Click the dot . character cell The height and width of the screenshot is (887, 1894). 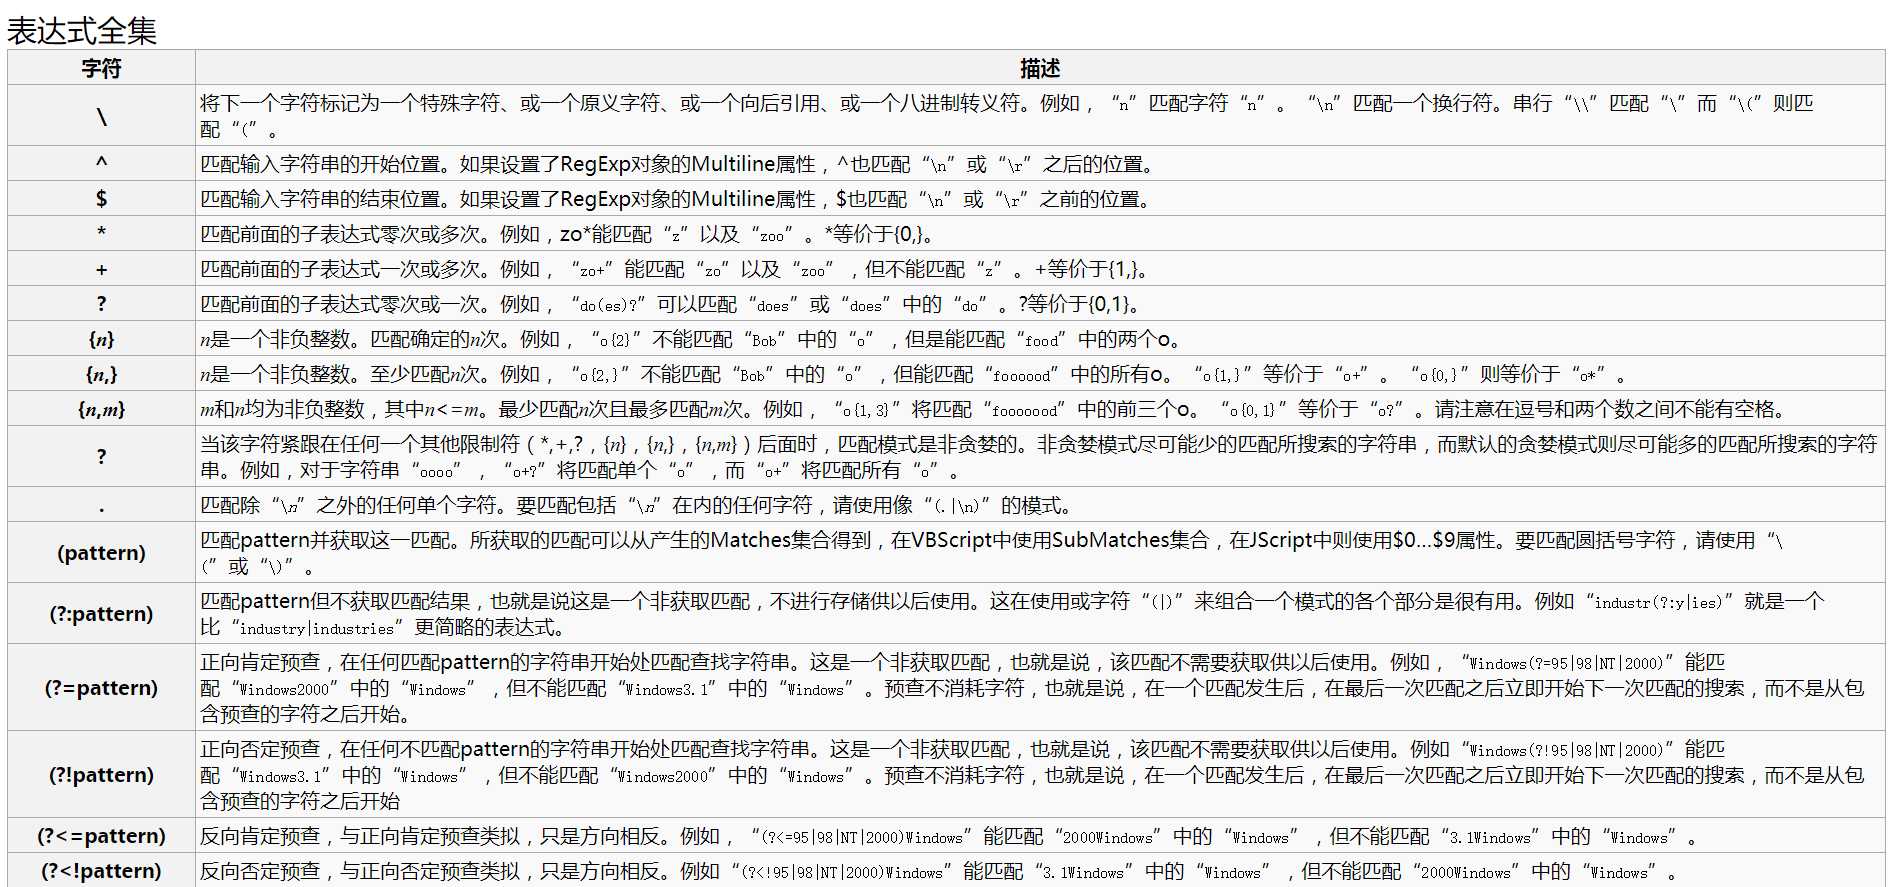point(101,505)
